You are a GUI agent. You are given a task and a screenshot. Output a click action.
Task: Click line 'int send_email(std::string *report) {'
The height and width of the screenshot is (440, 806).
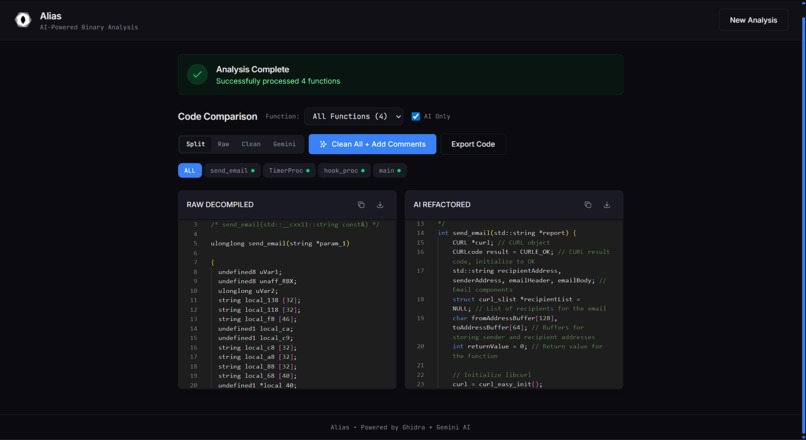(x=507, y=233)
